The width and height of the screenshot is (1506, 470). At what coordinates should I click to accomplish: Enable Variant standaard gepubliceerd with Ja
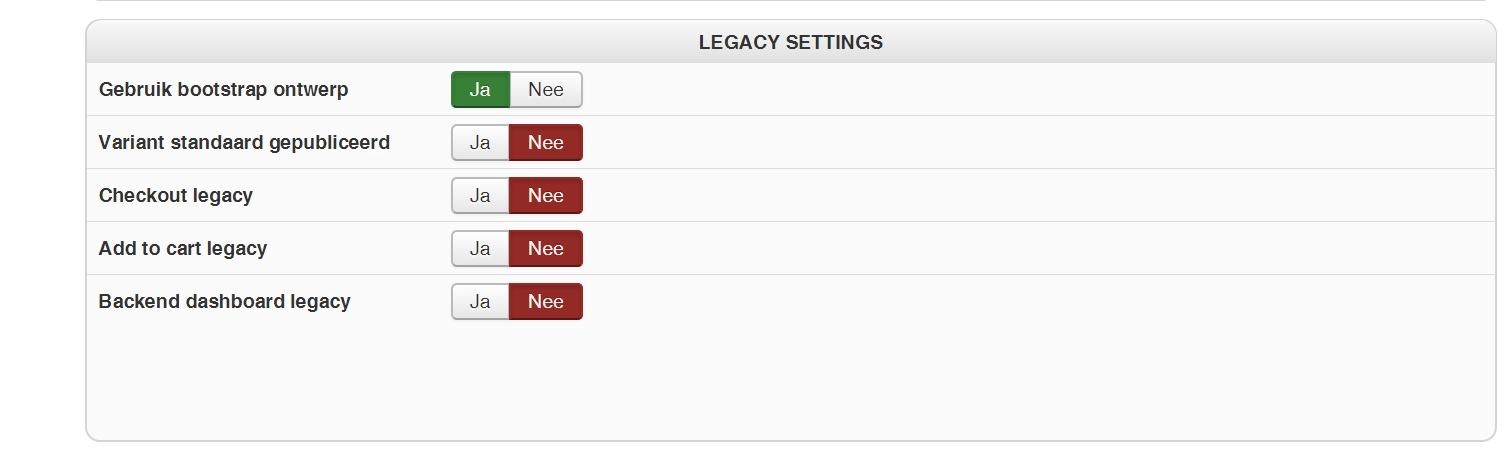(480, 142)
